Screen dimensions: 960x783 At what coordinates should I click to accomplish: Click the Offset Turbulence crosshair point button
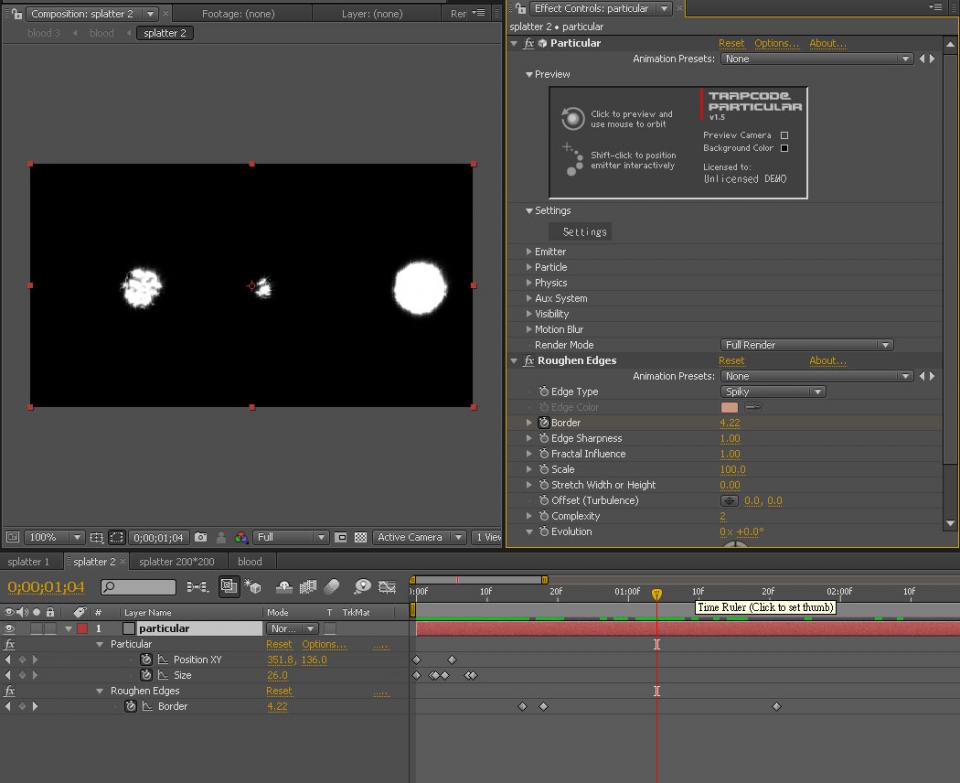pos(729,501)
